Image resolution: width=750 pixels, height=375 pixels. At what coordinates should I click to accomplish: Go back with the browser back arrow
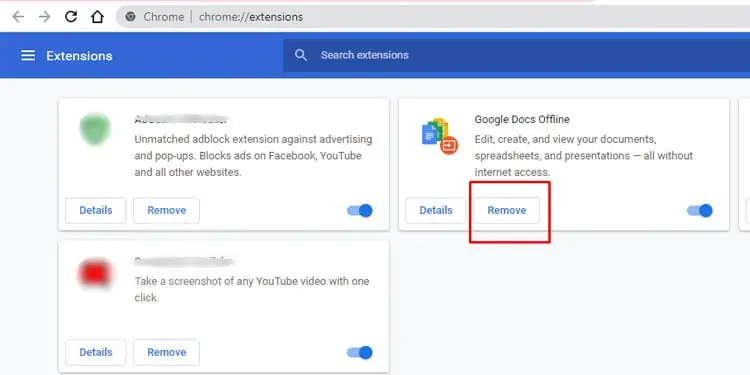pyautogui.click(x=18, y=17)
